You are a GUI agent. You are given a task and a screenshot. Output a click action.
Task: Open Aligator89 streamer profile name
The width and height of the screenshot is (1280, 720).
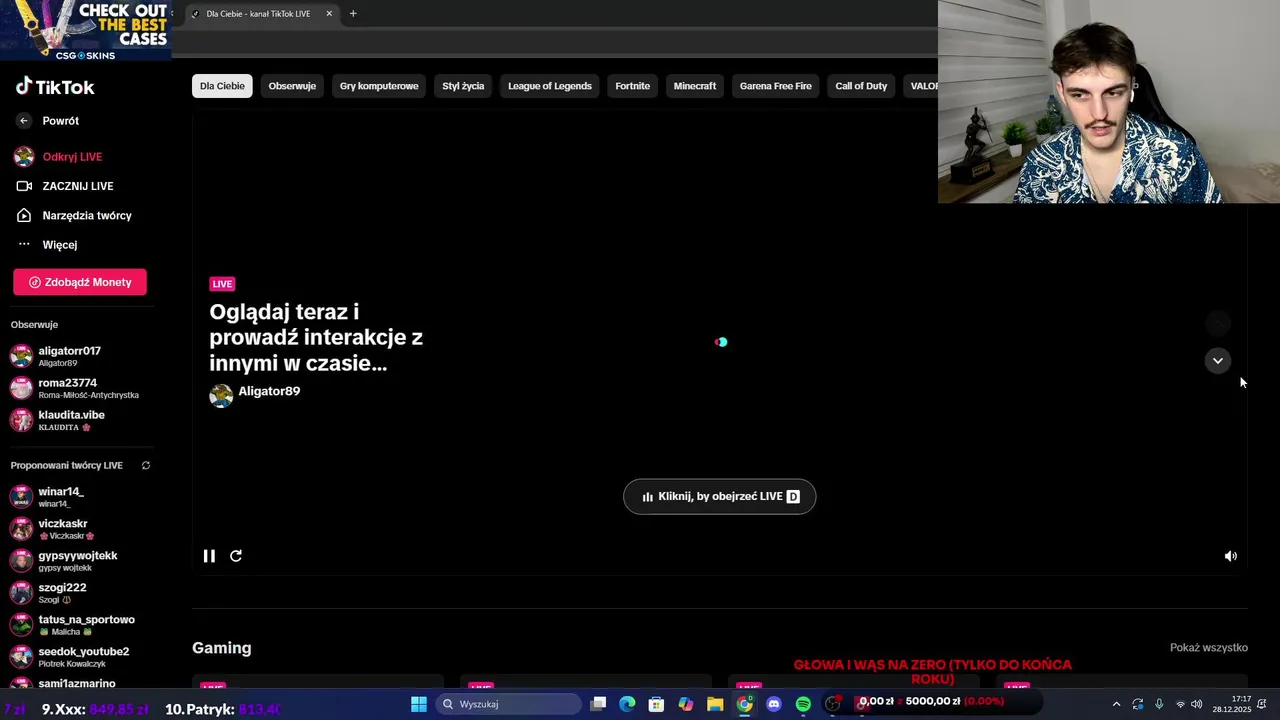coord(269,391)
